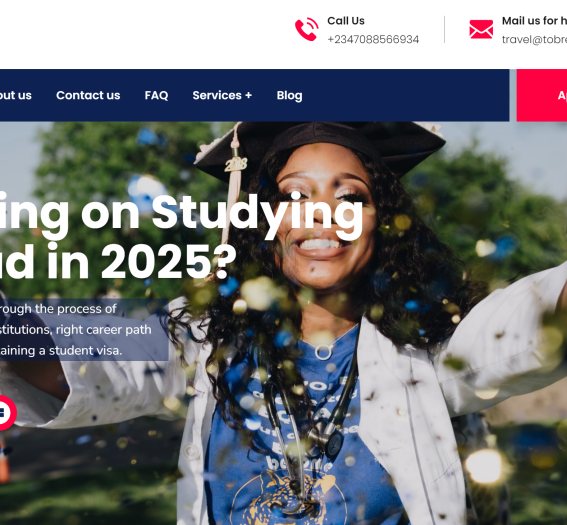
Task: Click the Mail us for help label
Action: coord(534,21)
